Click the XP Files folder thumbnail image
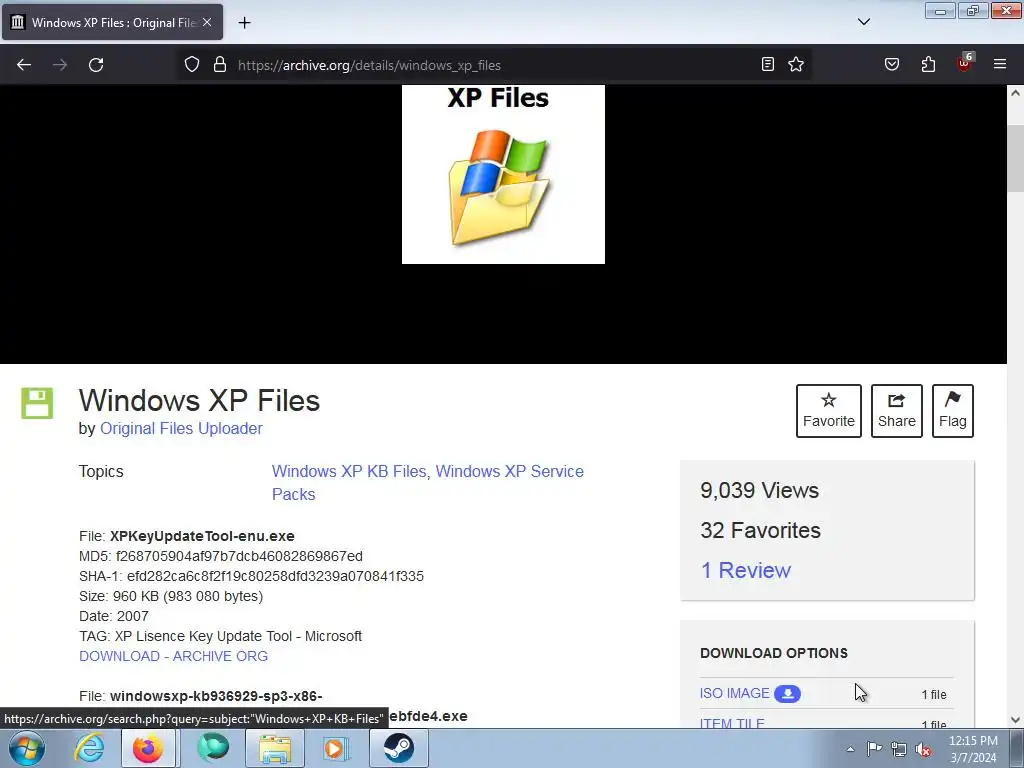The width and height of the screenshot is (1024, 768). (x=503, y=174)
